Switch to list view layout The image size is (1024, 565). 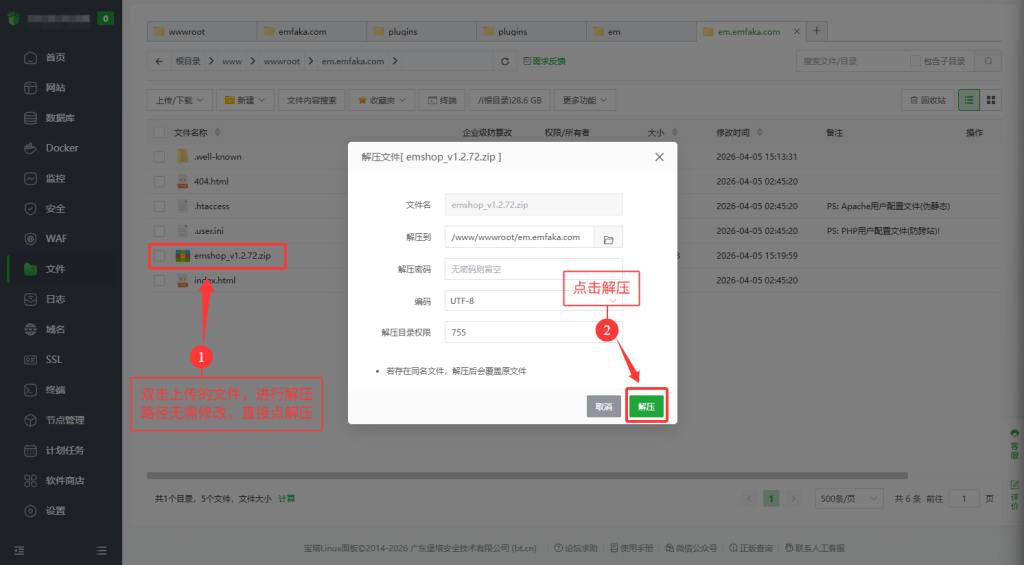[969, 100]
